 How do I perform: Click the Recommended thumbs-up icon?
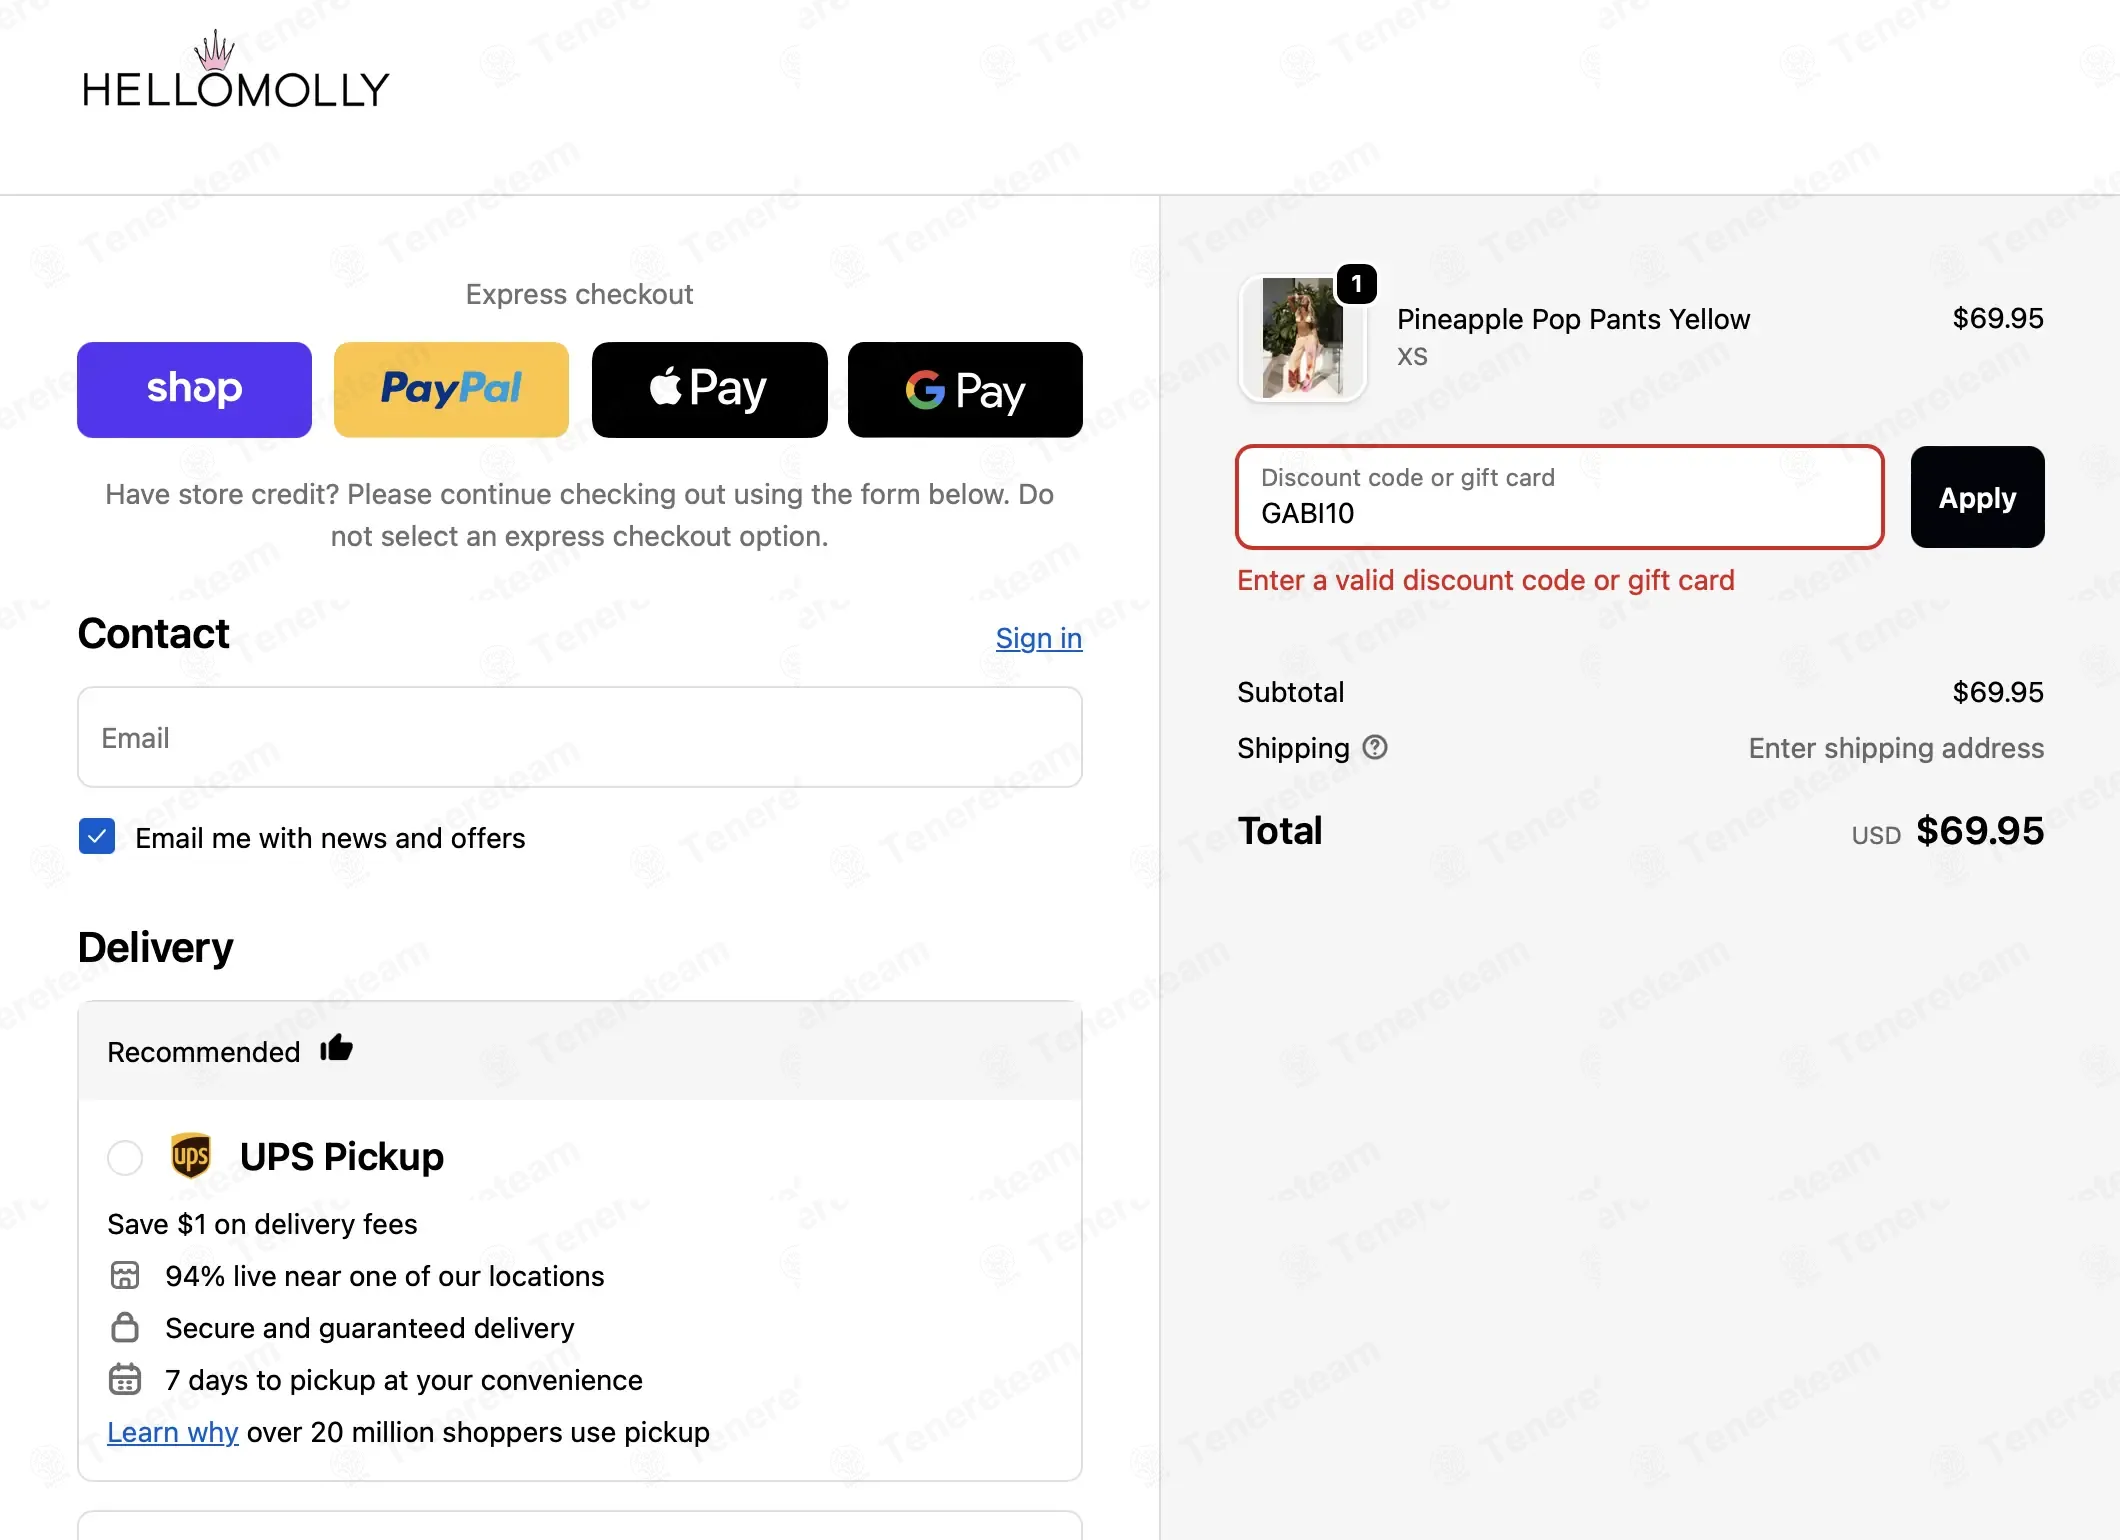[336, 1048]
